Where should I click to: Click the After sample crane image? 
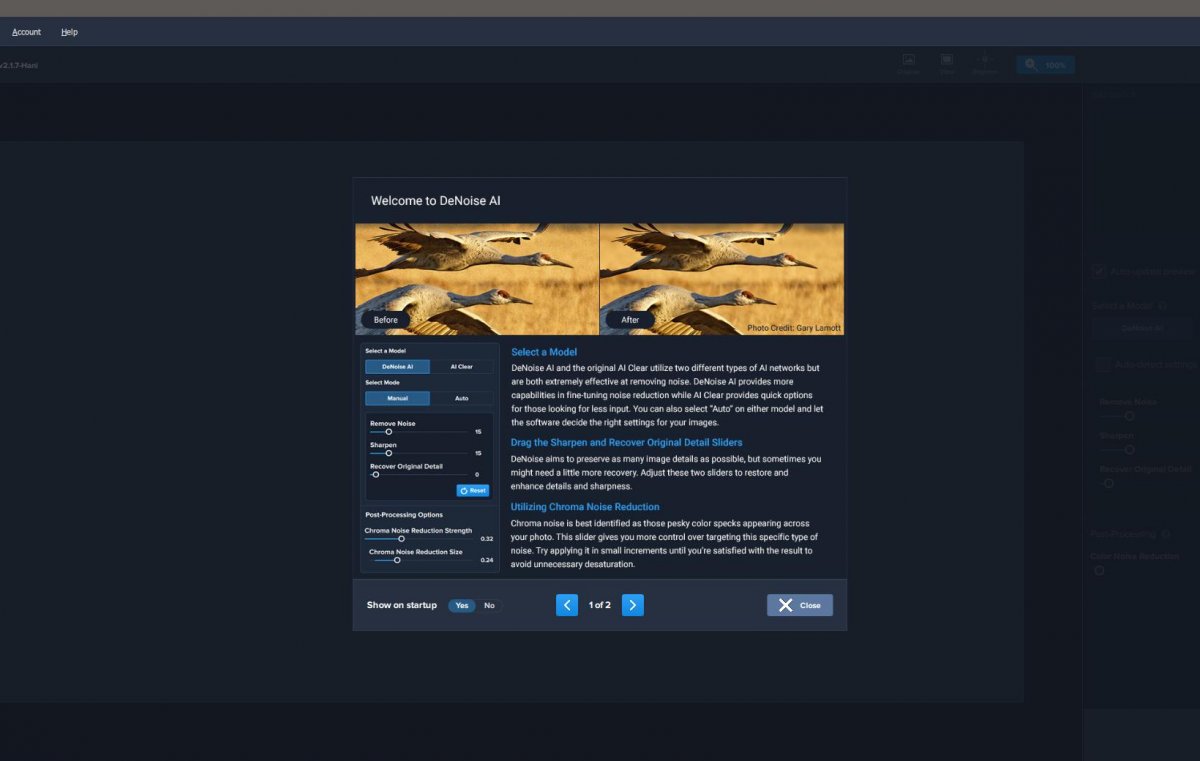pyautogui.click(x=722, y=278)
